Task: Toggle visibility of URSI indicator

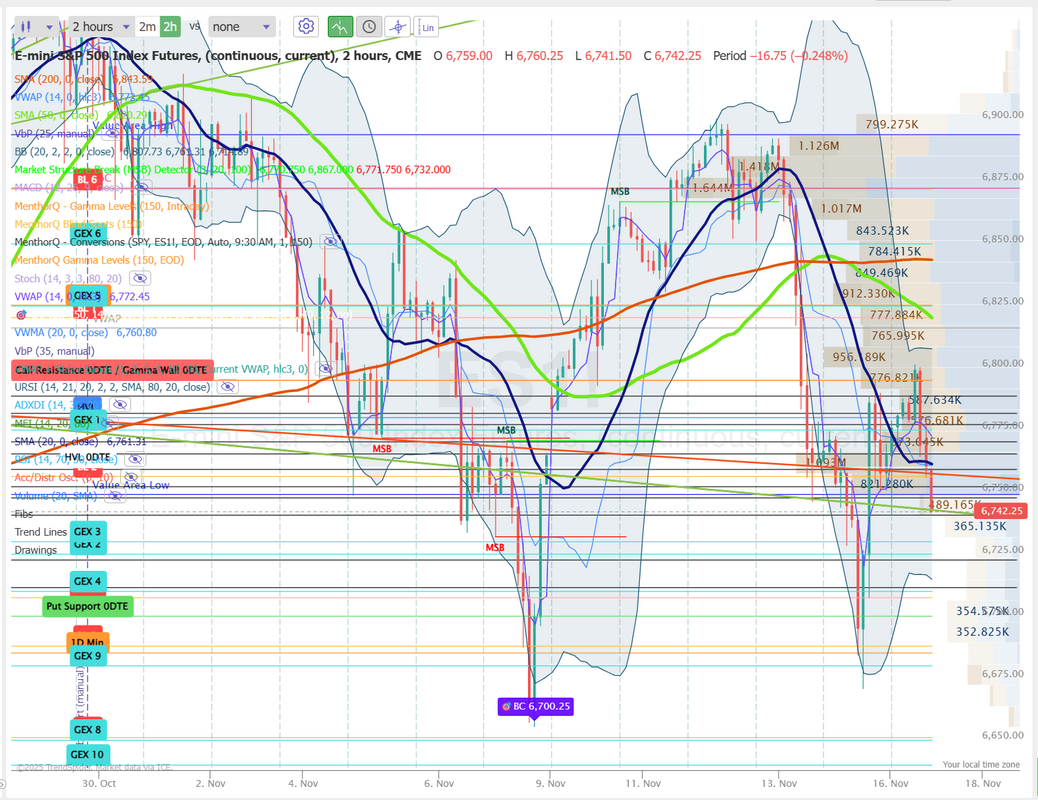Action: pyautogui.click(x=227, y=386)
